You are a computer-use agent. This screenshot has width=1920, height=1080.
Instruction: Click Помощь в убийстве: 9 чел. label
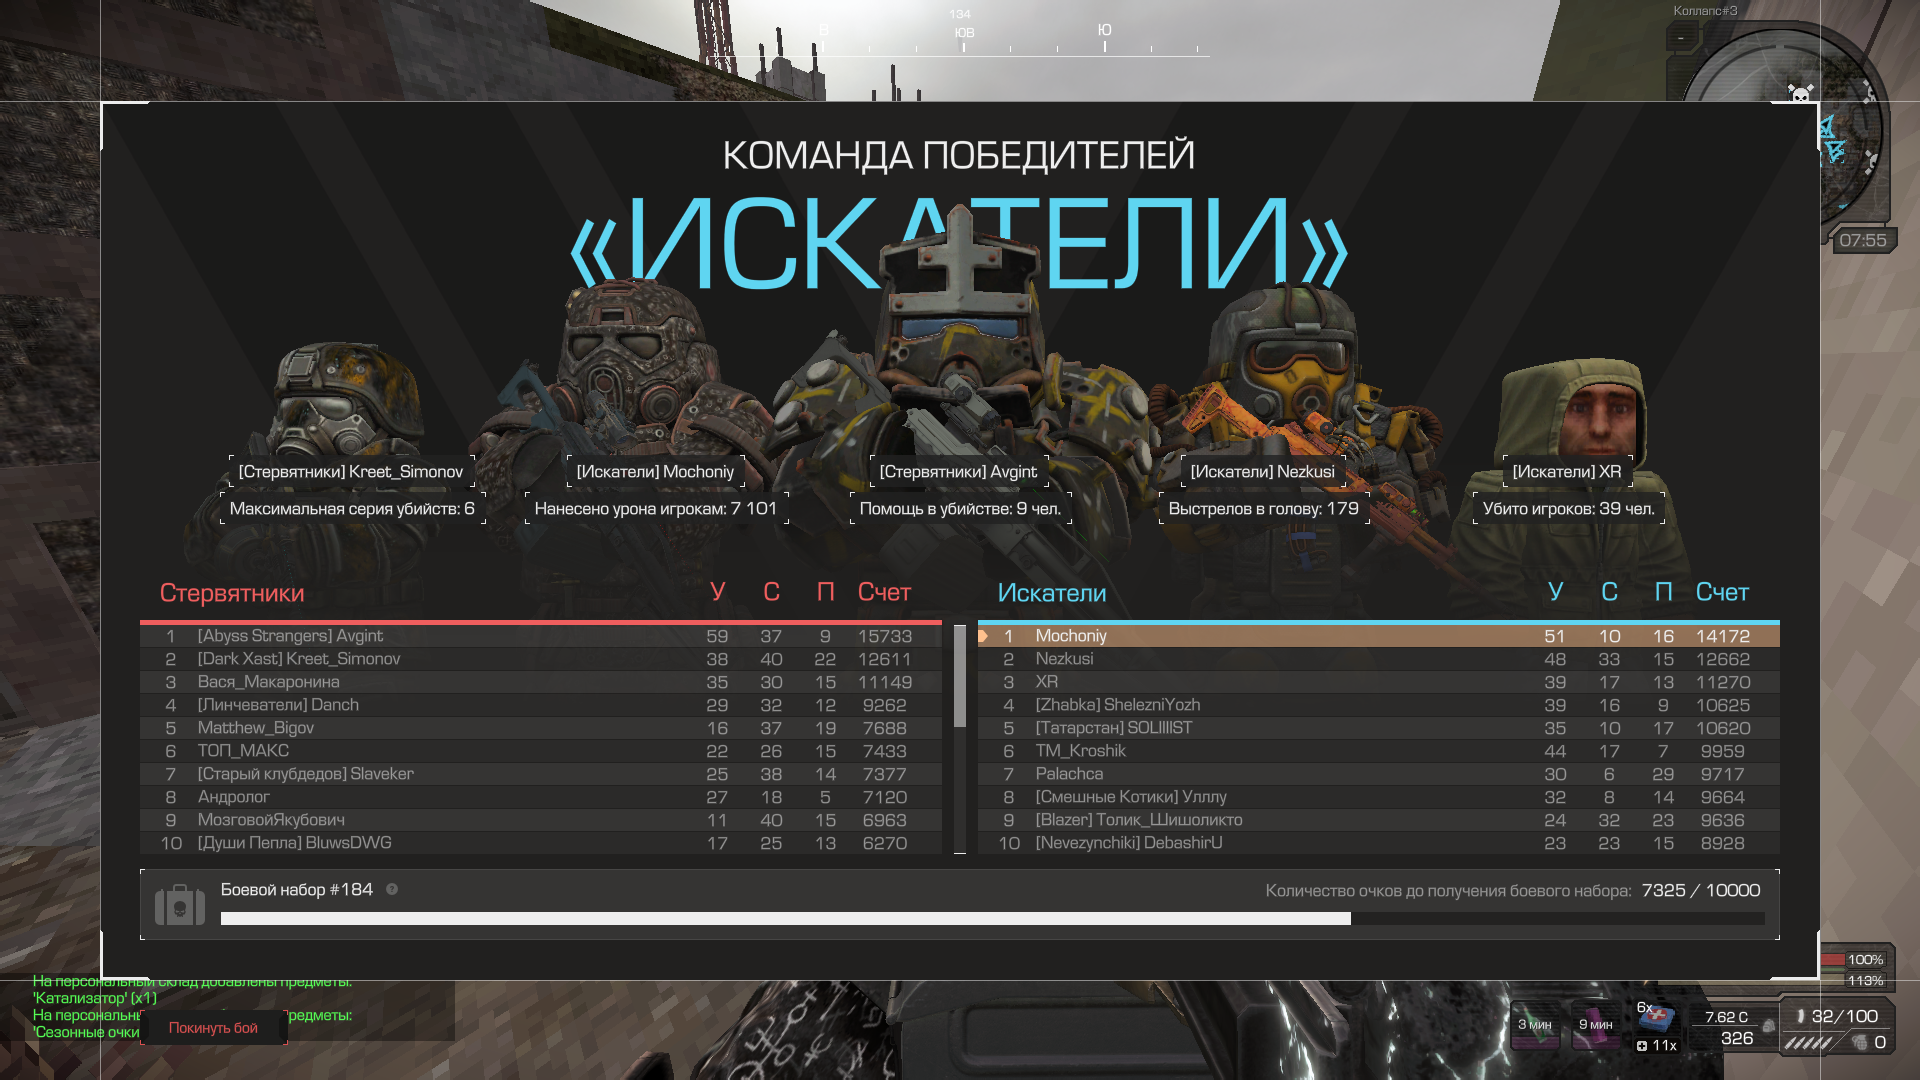[x=960, y=508]
